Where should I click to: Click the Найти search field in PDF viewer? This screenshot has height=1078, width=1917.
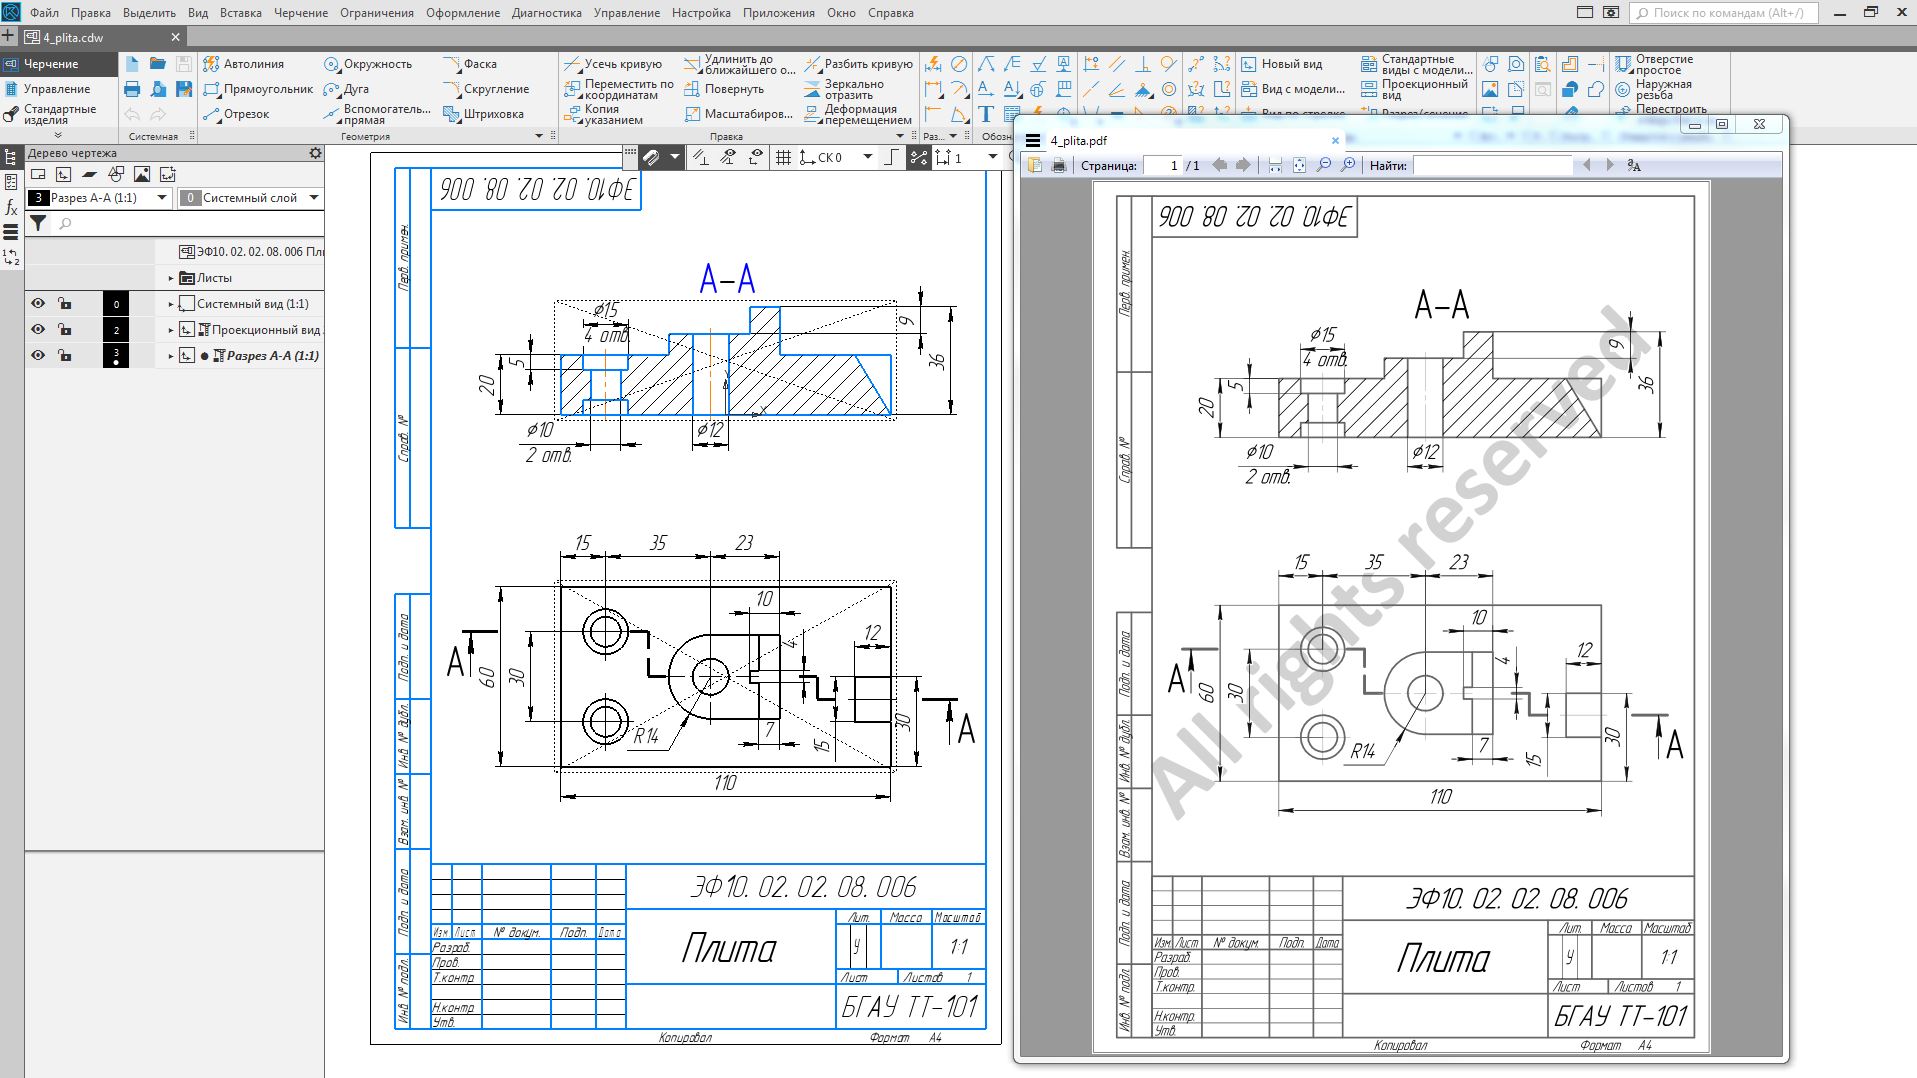click(1493, 166)
